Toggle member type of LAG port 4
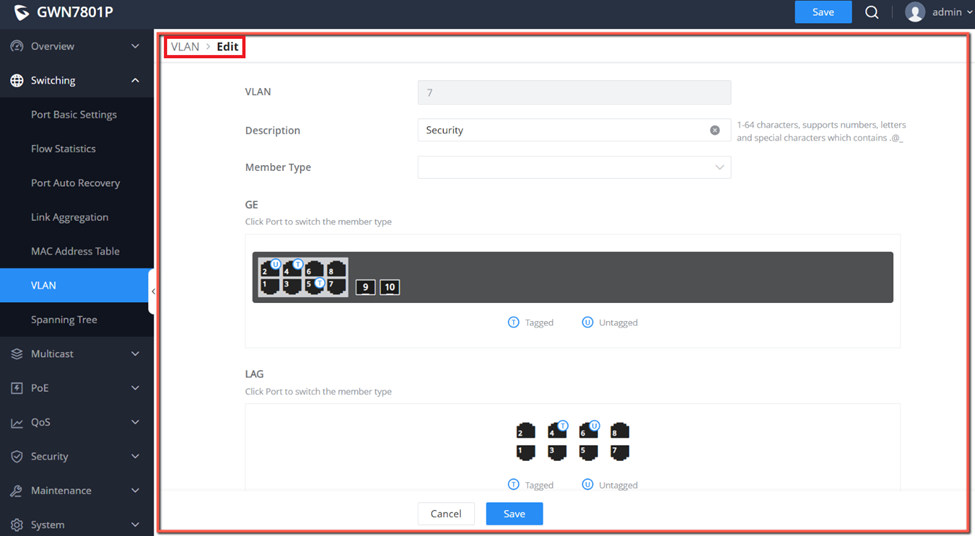 557,430
